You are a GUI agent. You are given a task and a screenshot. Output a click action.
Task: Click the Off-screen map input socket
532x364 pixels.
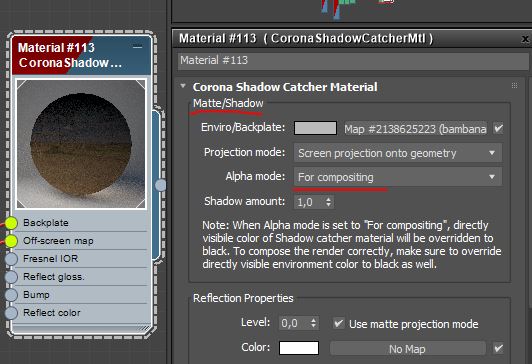[11, 241]
